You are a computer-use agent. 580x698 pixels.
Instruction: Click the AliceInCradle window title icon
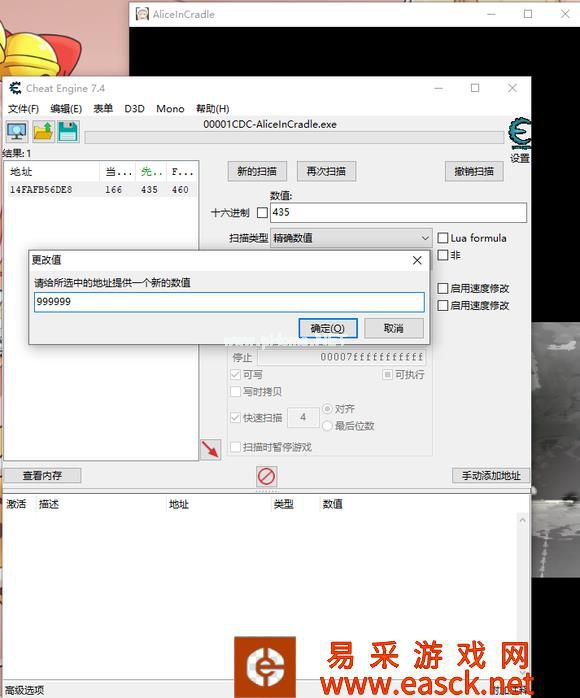(142, 14)
